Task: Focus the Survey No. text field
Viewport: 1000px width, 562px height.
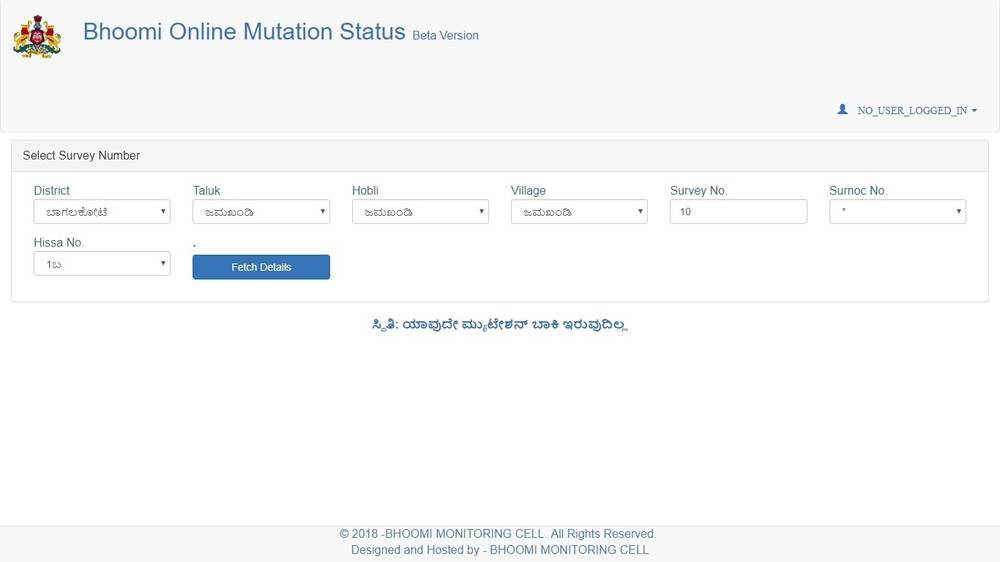Action: 738,212
